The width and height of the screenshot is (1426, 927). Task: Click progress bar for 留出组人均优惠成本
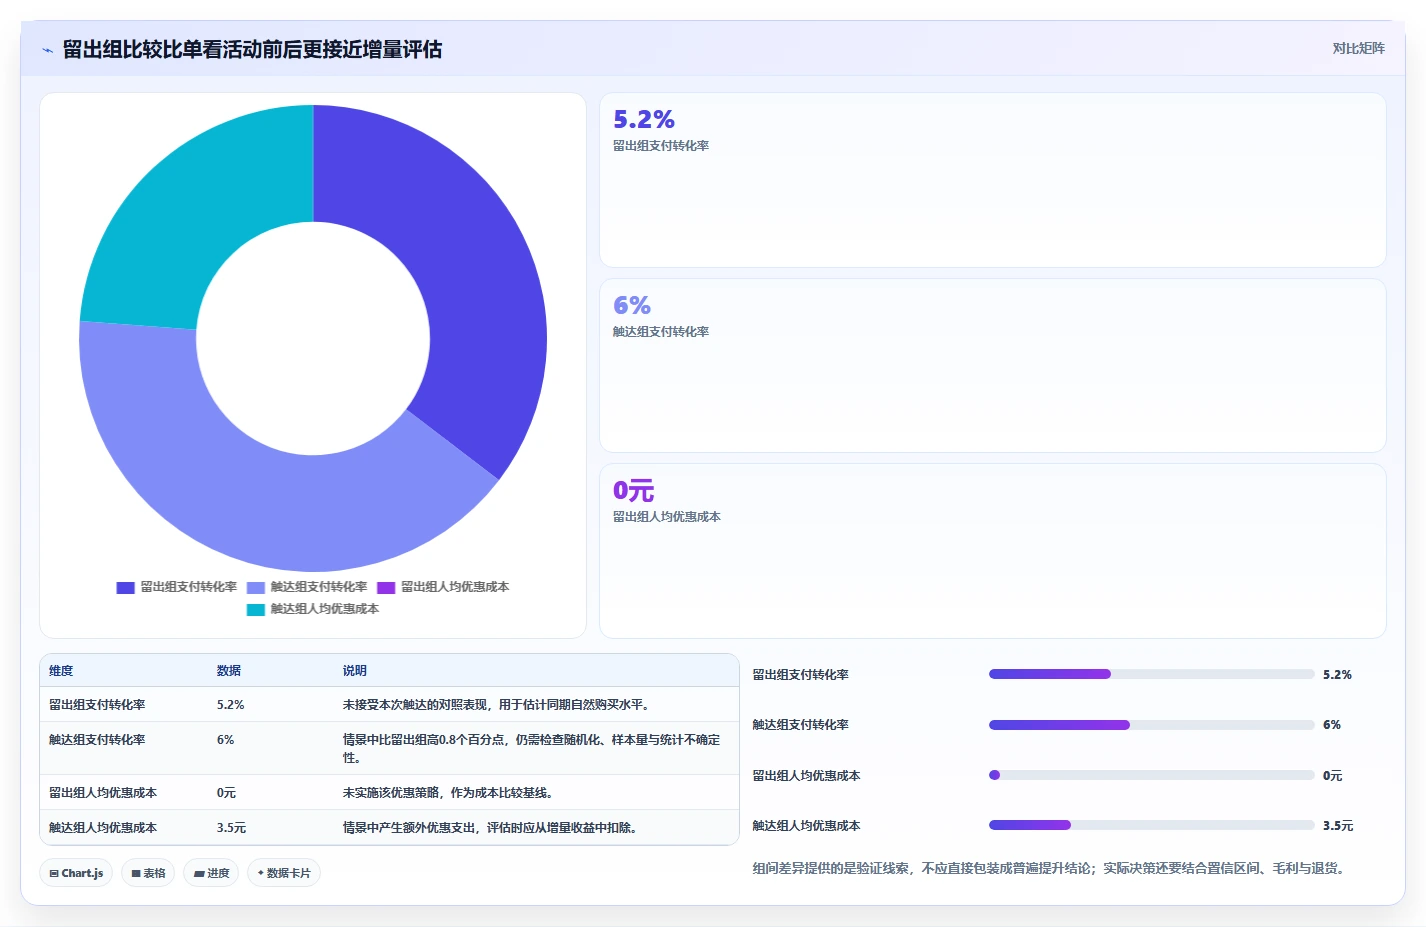1151,775
